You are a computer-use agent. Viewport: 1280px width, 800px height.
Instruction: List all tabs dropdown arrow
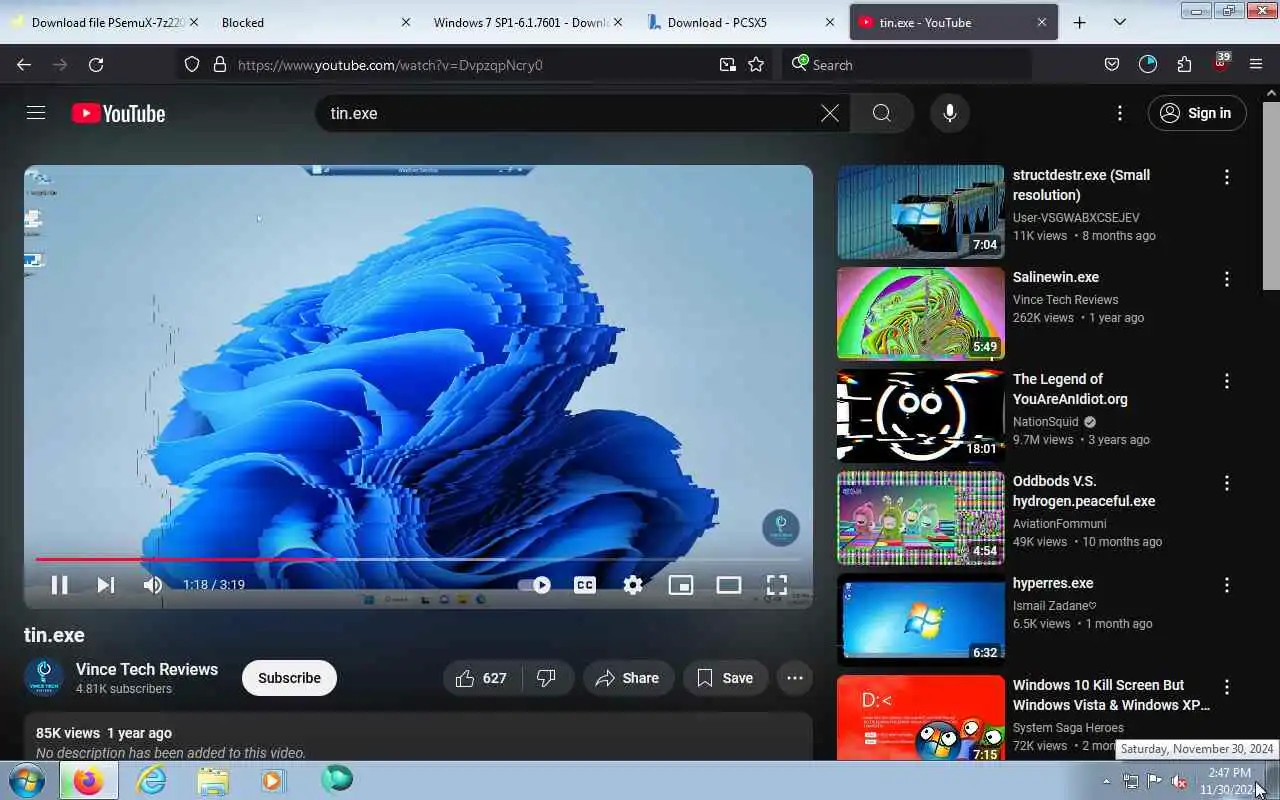click(x=1120, y=22)
